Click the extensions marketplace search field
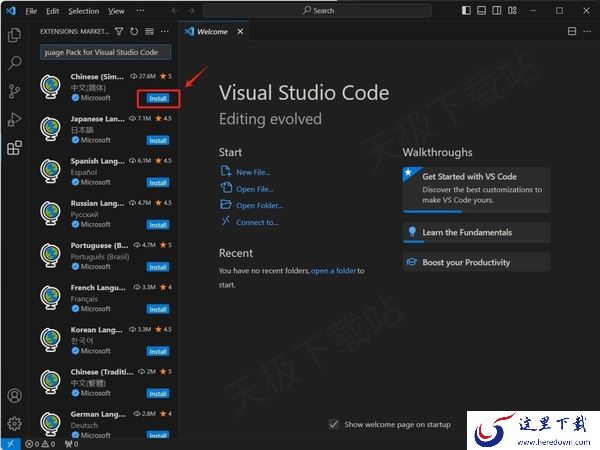Viewport: 600px width, 450px height. tap(106, 52)
